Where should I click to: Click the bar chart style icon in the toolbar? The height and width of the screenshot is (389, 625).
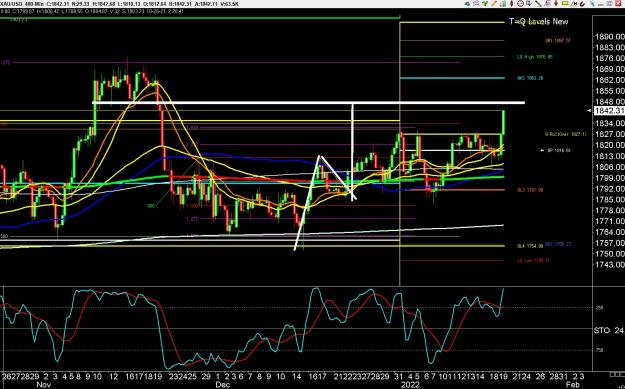coord(503,4)
